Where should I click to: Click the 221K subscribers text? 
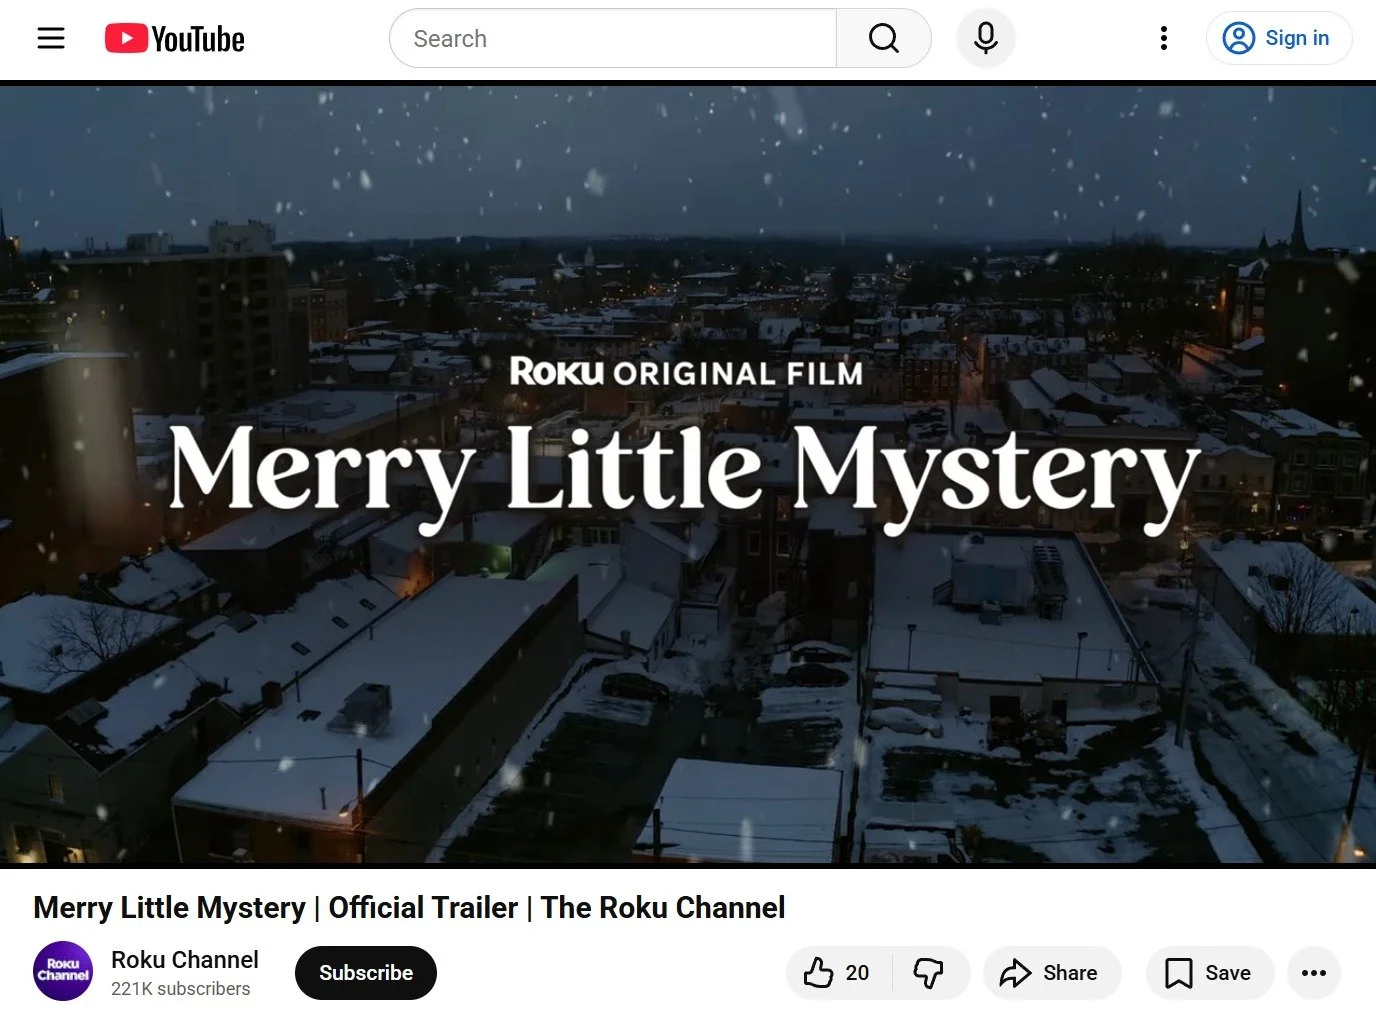coord(180,989)
